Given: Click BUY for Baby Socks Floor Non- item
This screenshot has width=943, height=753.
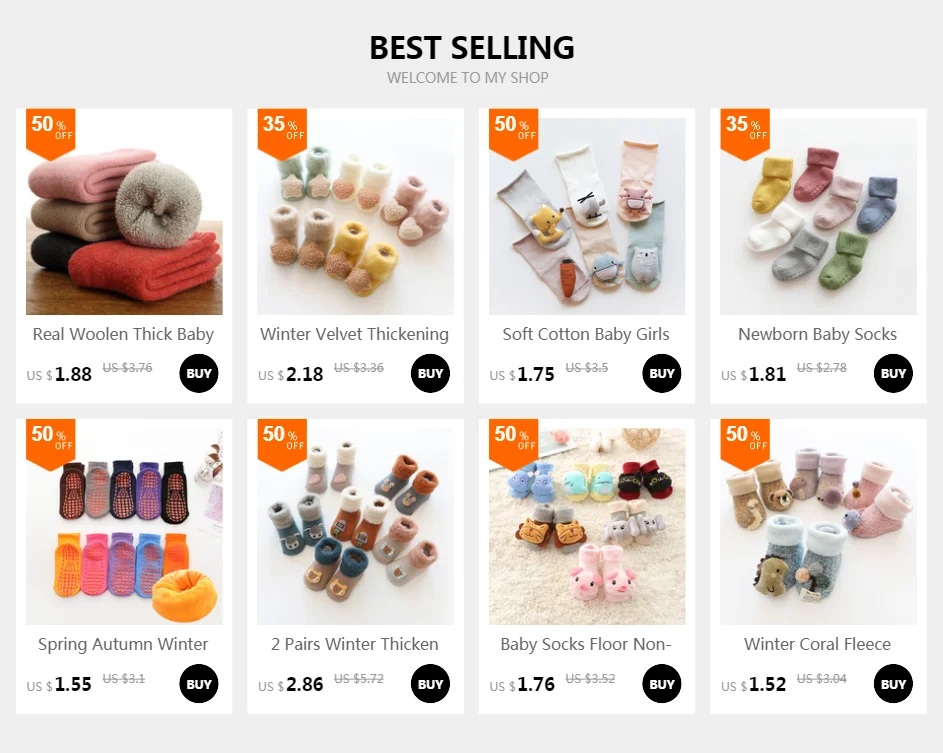Looking at the screenshot, I should [x=662, y=684].
